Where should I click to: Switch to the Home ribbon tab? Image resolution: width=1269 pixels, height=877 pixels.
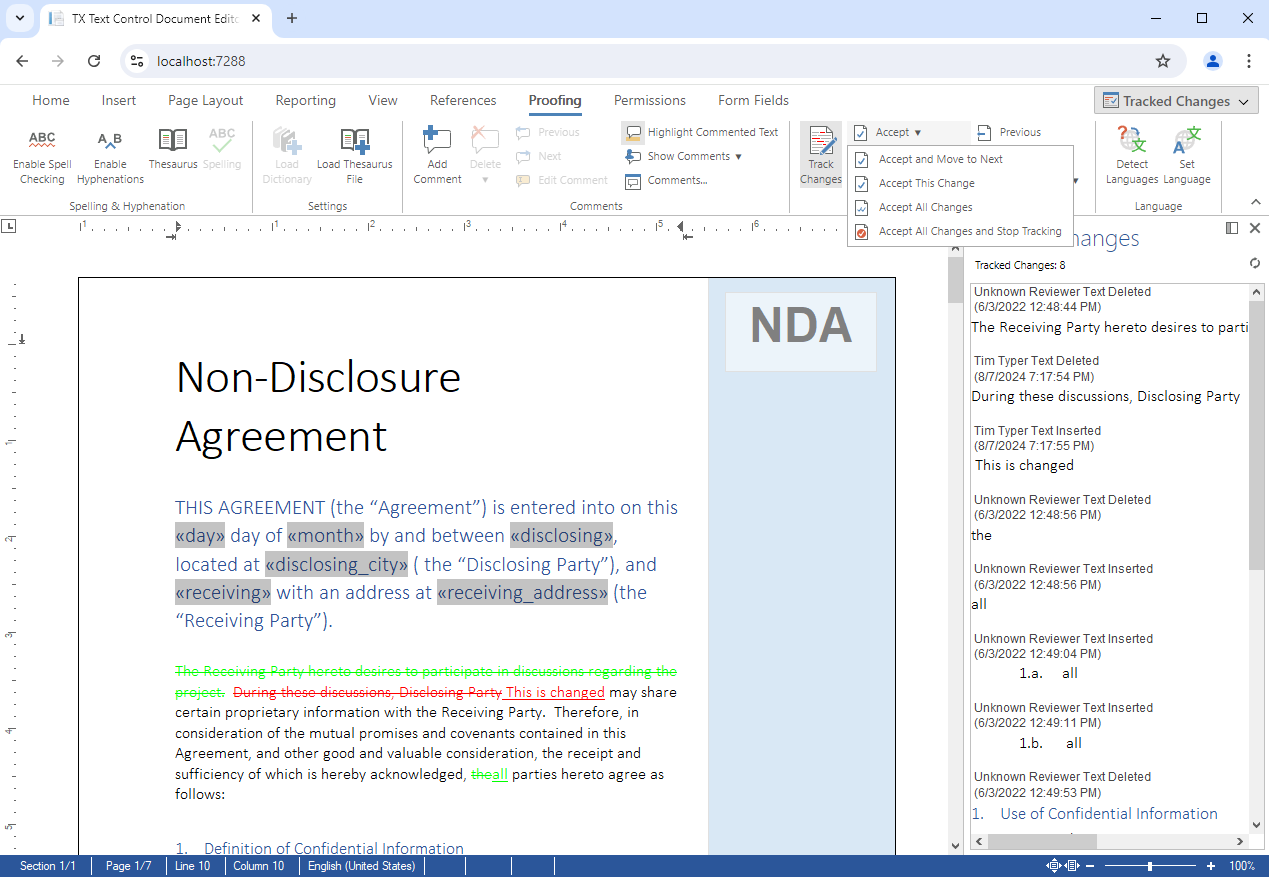(x=51, y=100)
